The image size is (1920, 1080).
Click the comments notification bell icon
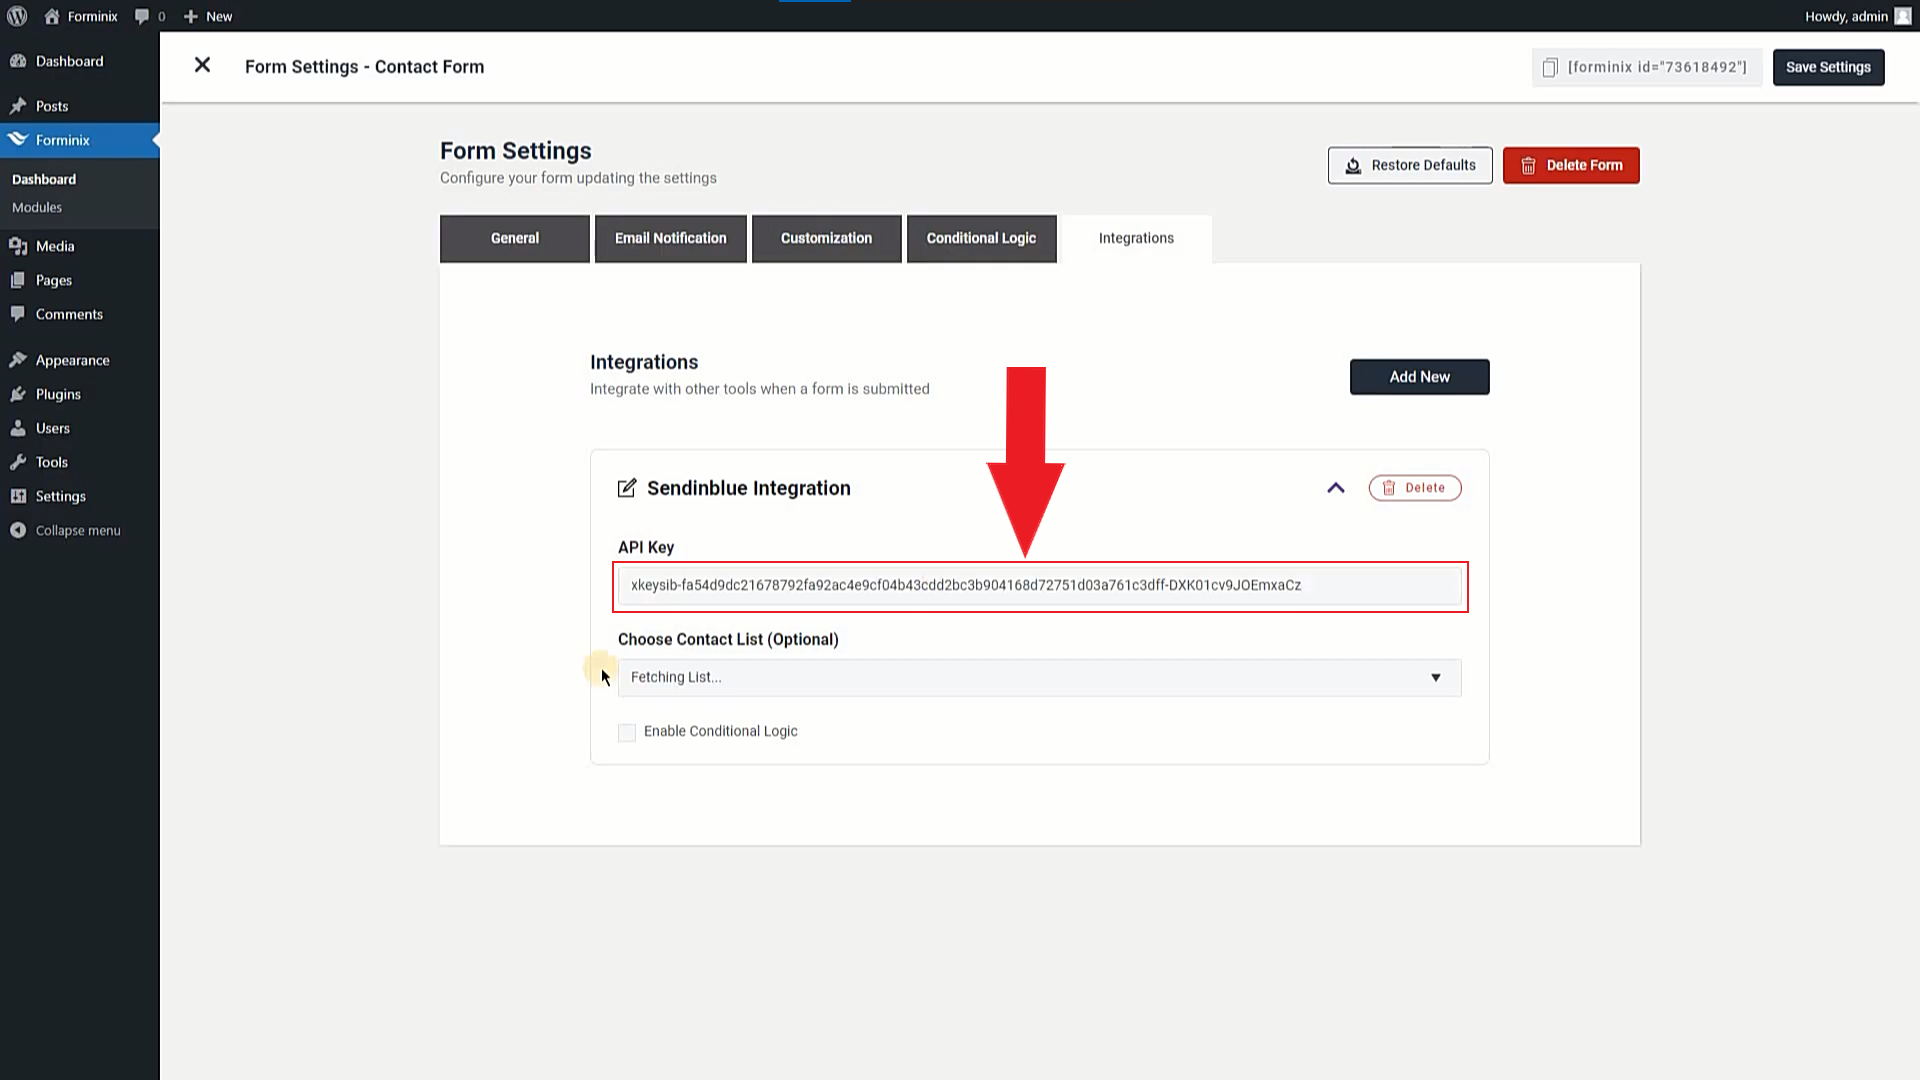142,16
